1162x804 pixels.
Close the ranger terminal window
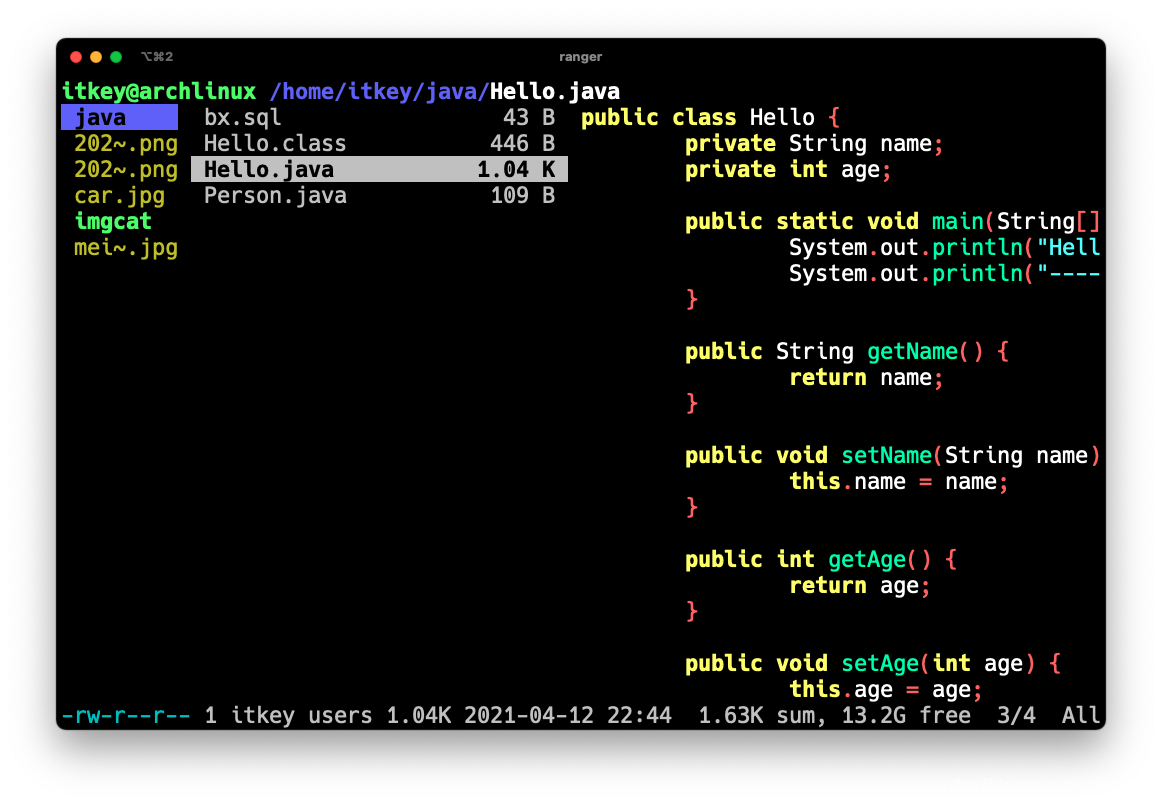click(76, 57)
